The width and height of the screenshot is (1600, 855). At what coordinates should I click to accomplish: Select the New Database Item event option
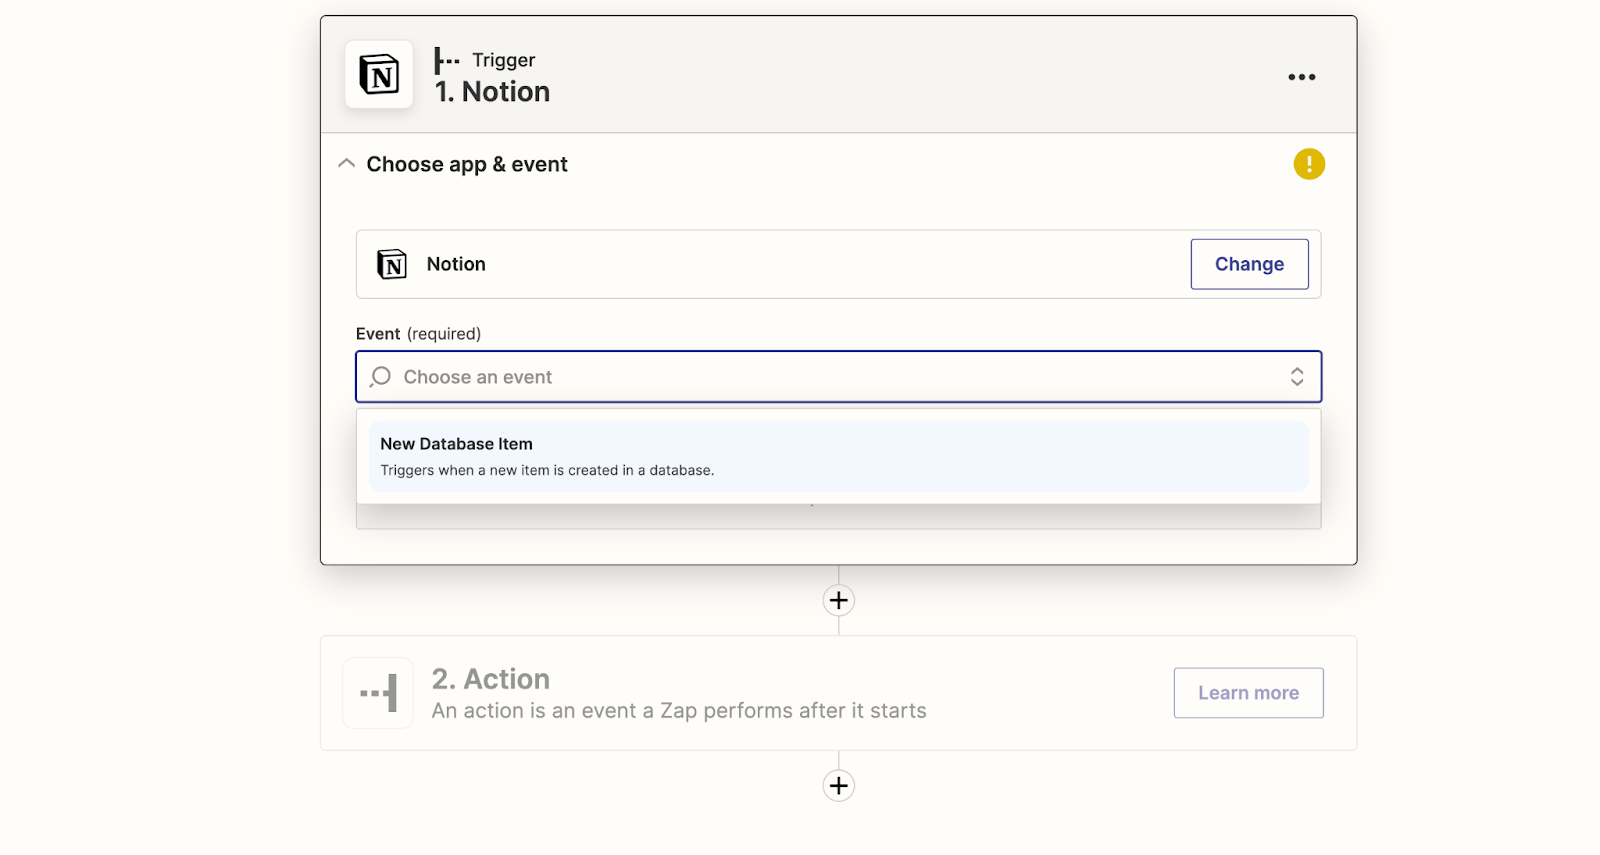pos(838,456)
